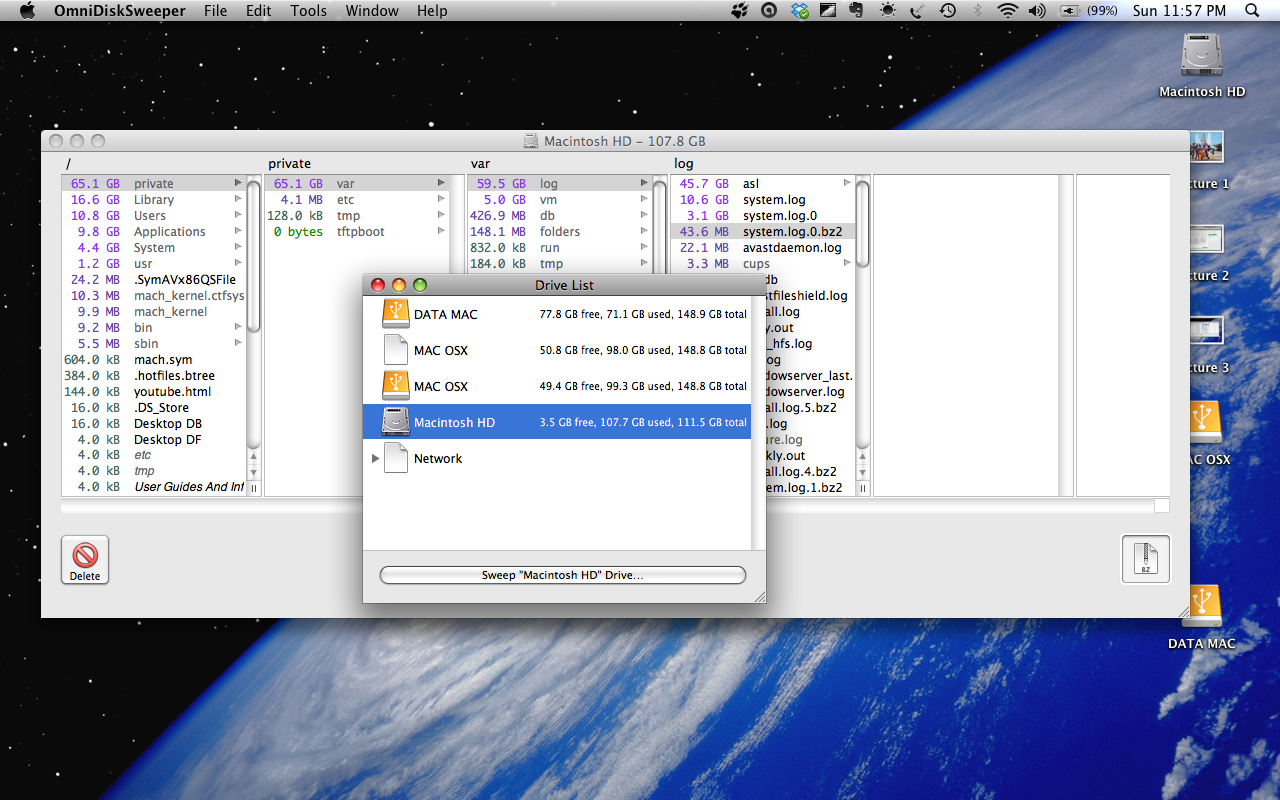Image resolution: width=1280 pixels, height=800 pixels.
Task: Select the usr folder row
Action: (x=154, y=263)
